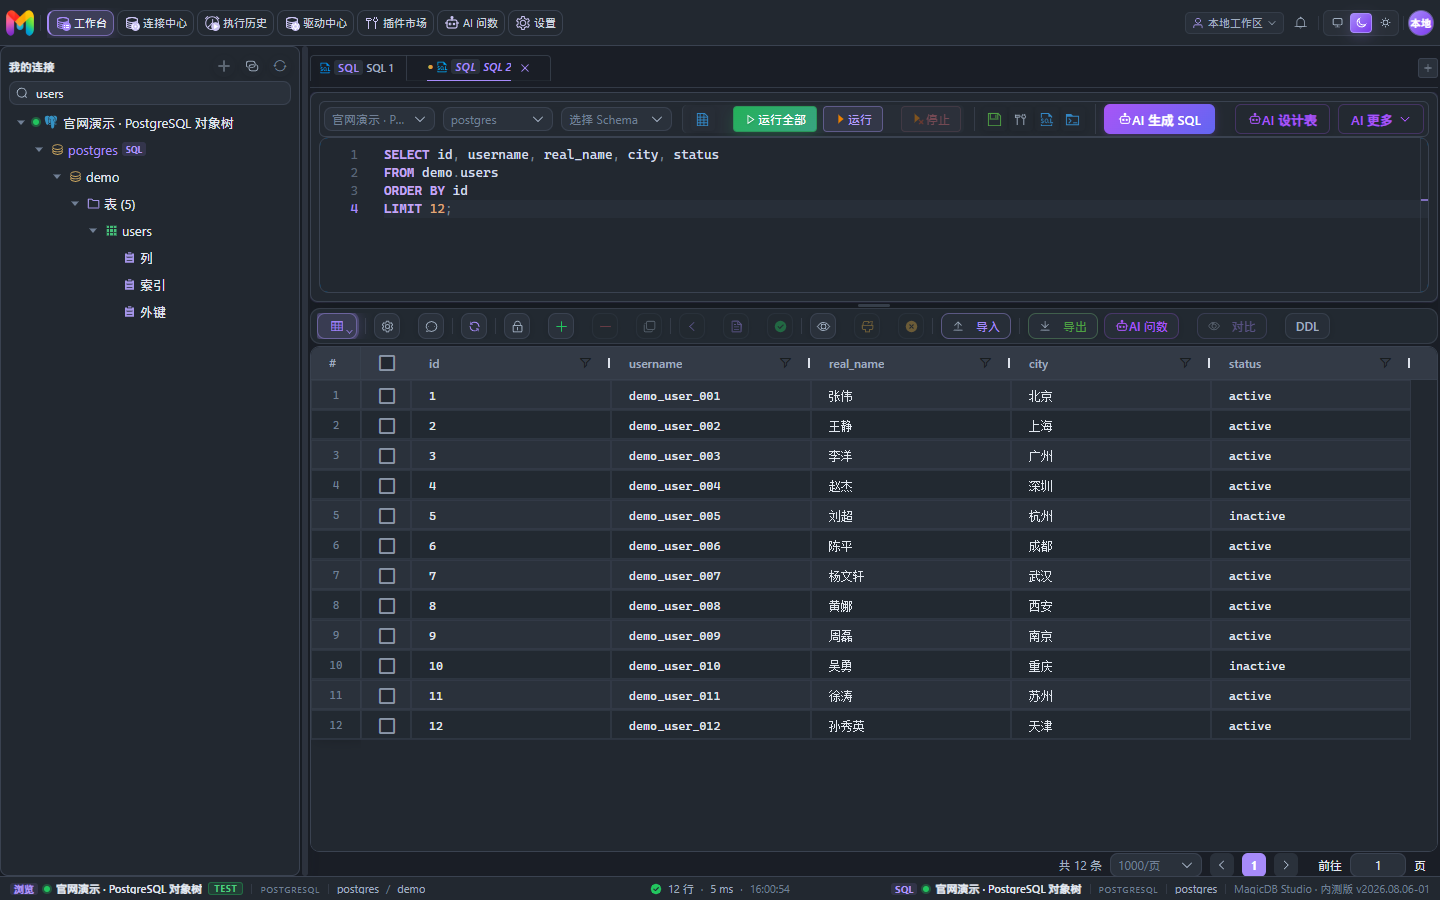The height and width of the screenshot is (900, 1440).
Task: Check the row for demo_user_003
Action: click(387, 456)
